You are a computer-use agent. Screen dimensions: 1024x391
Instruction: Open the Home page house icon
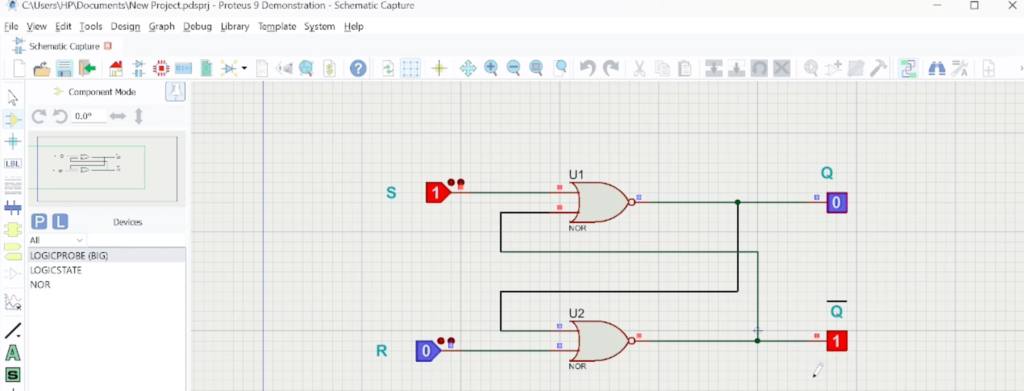[116, 68]
